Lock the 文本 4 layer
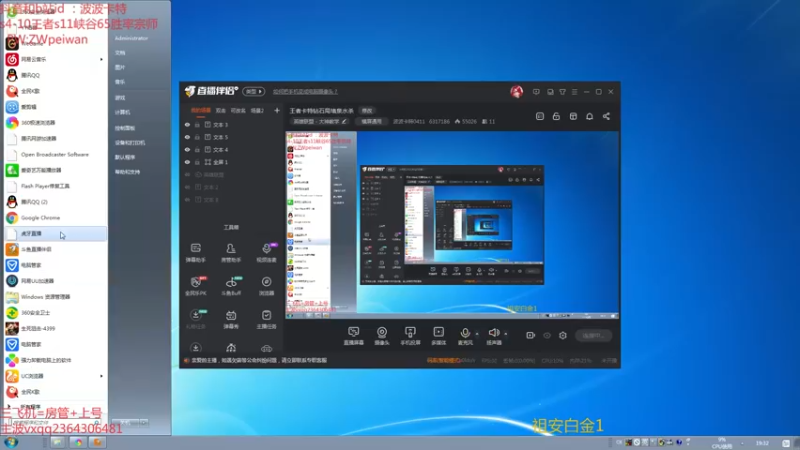Image resolution: width=800 pixels, height=450 pixels. click(197, 149)
